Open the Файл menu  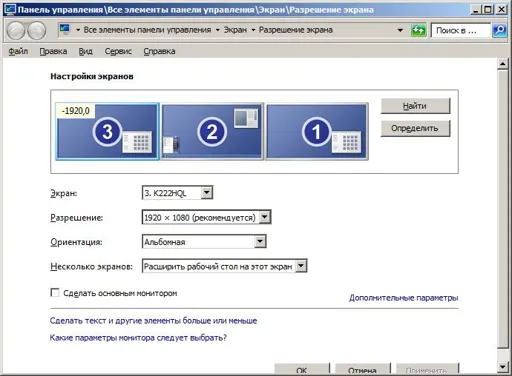pos(18,51)
